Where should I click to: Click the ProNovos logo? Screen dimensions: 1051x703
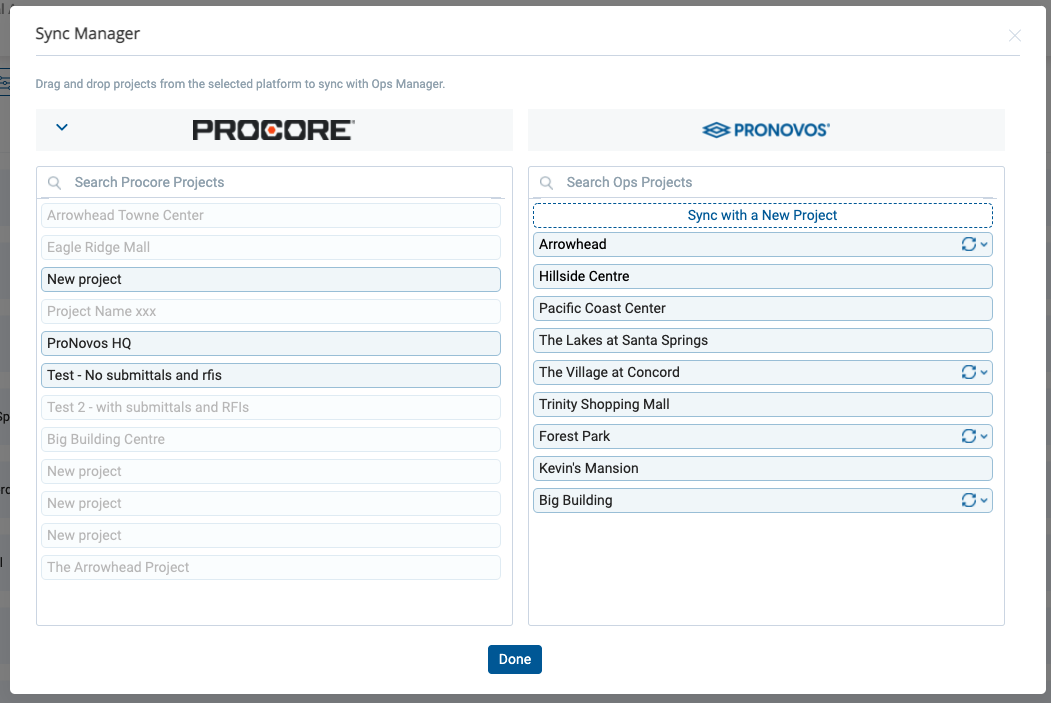click(766, 130)
